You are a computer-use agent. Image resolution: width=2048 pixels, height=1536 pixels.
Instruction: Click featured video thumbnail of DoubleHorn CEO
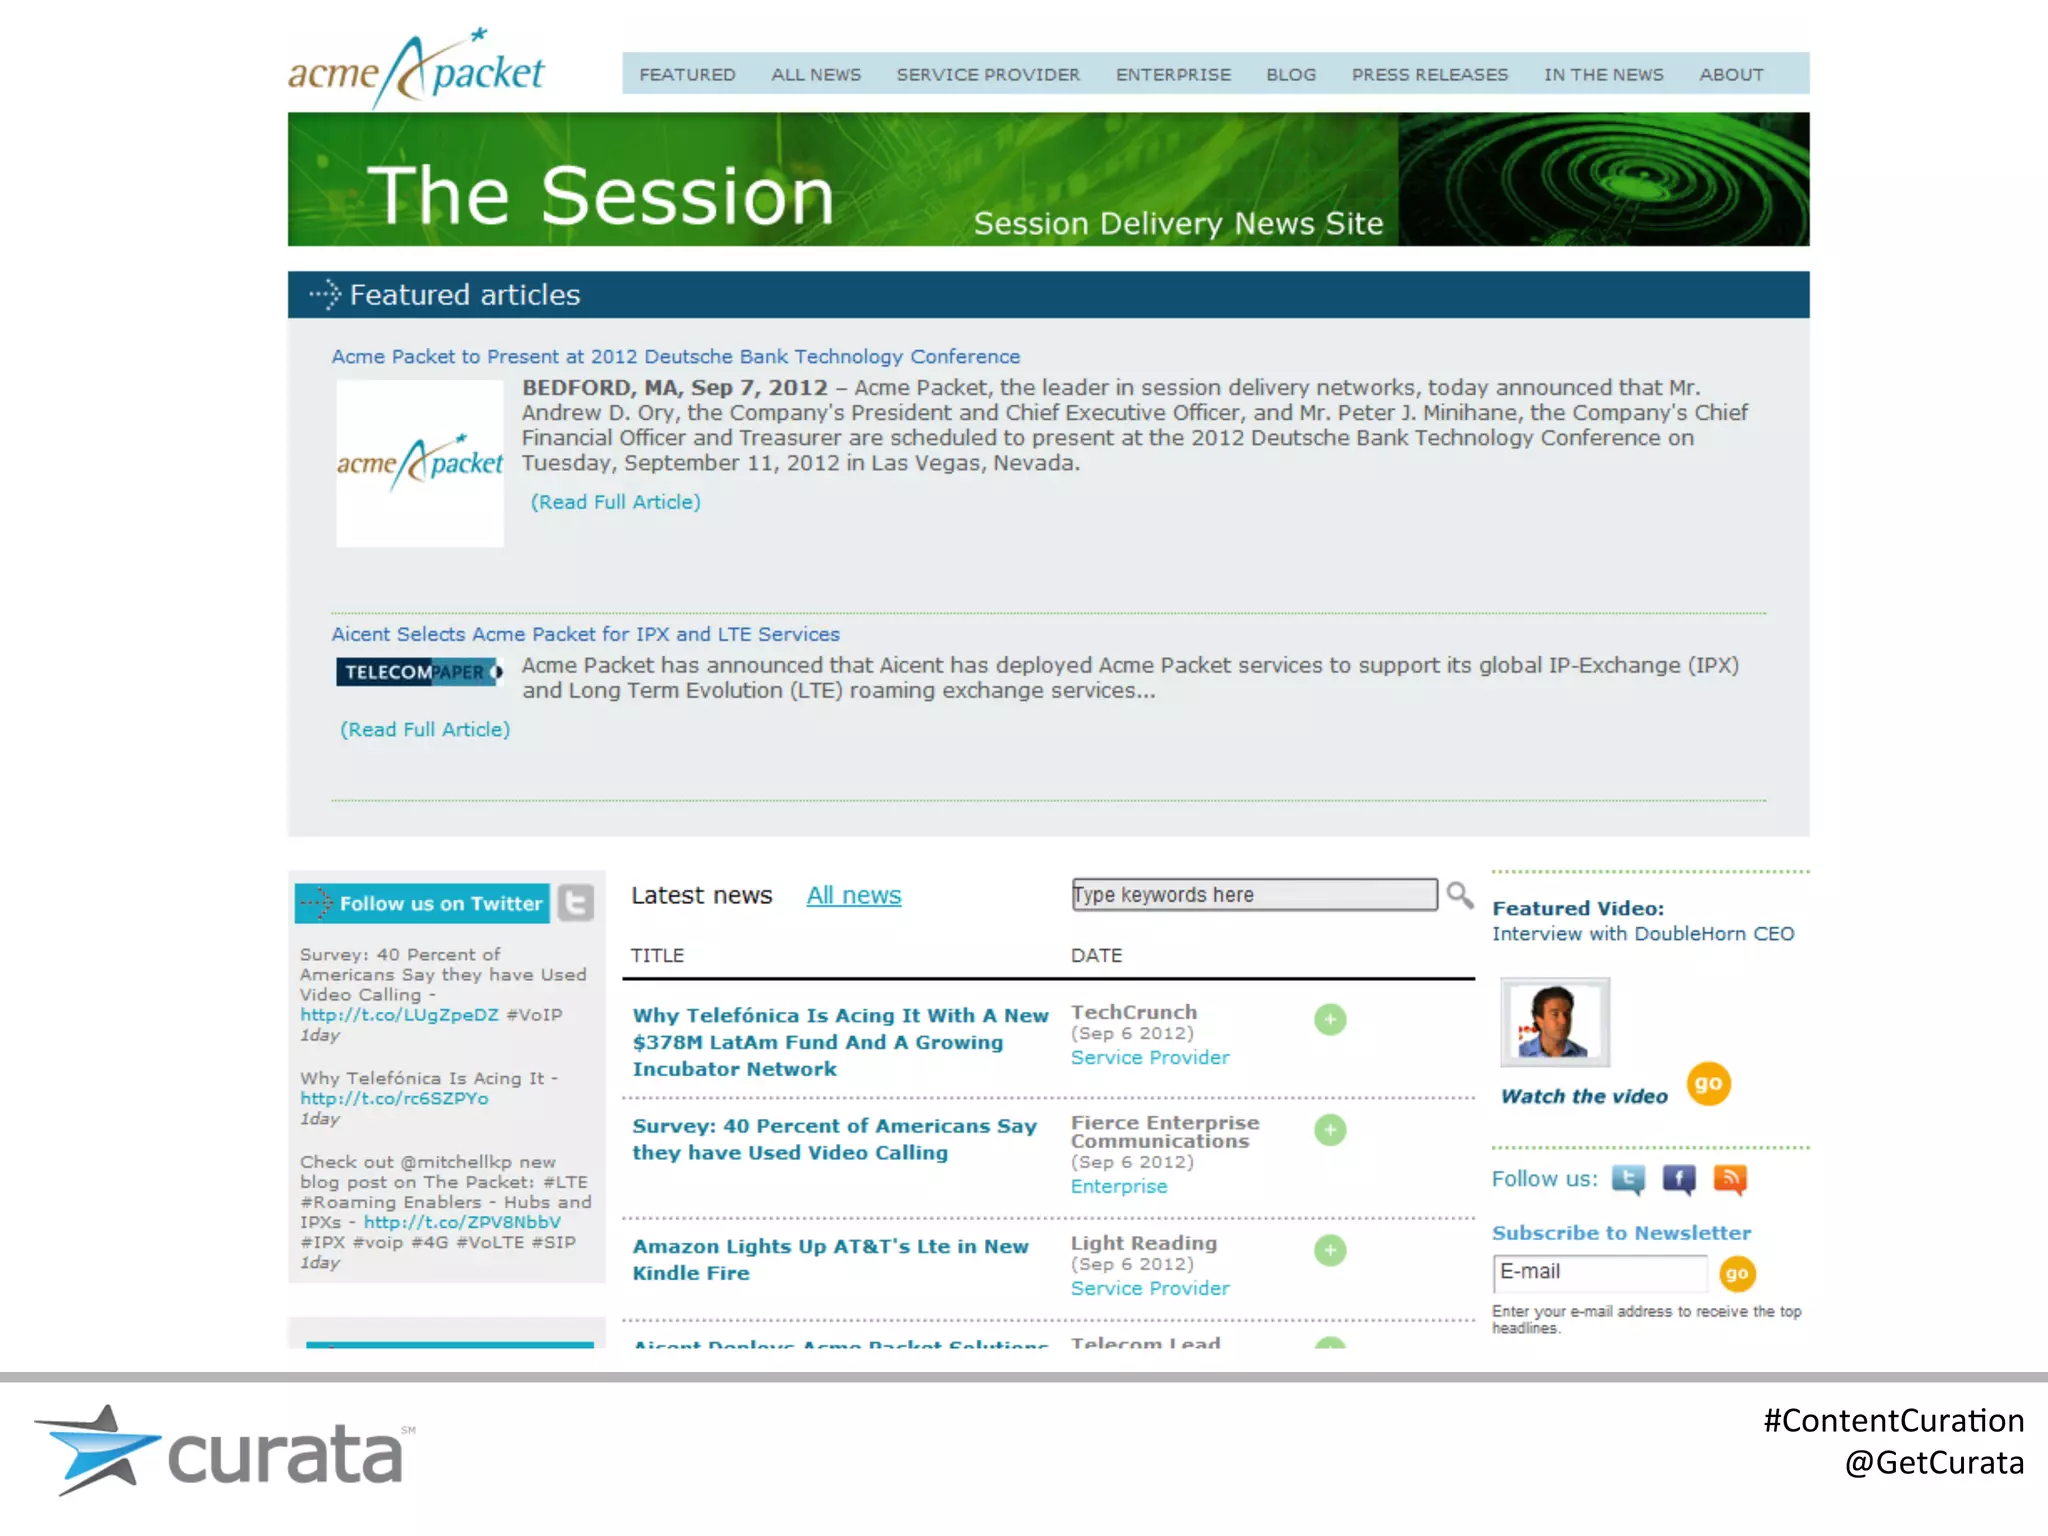click(x=1555, y=1022)
